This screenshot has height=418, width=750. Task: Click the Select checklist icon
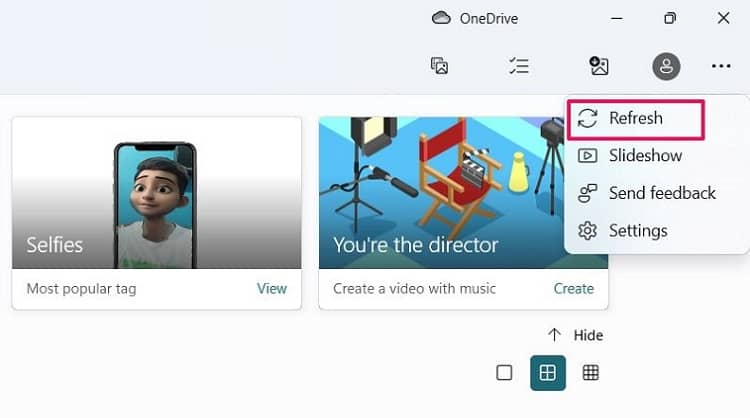coord(518,66)
